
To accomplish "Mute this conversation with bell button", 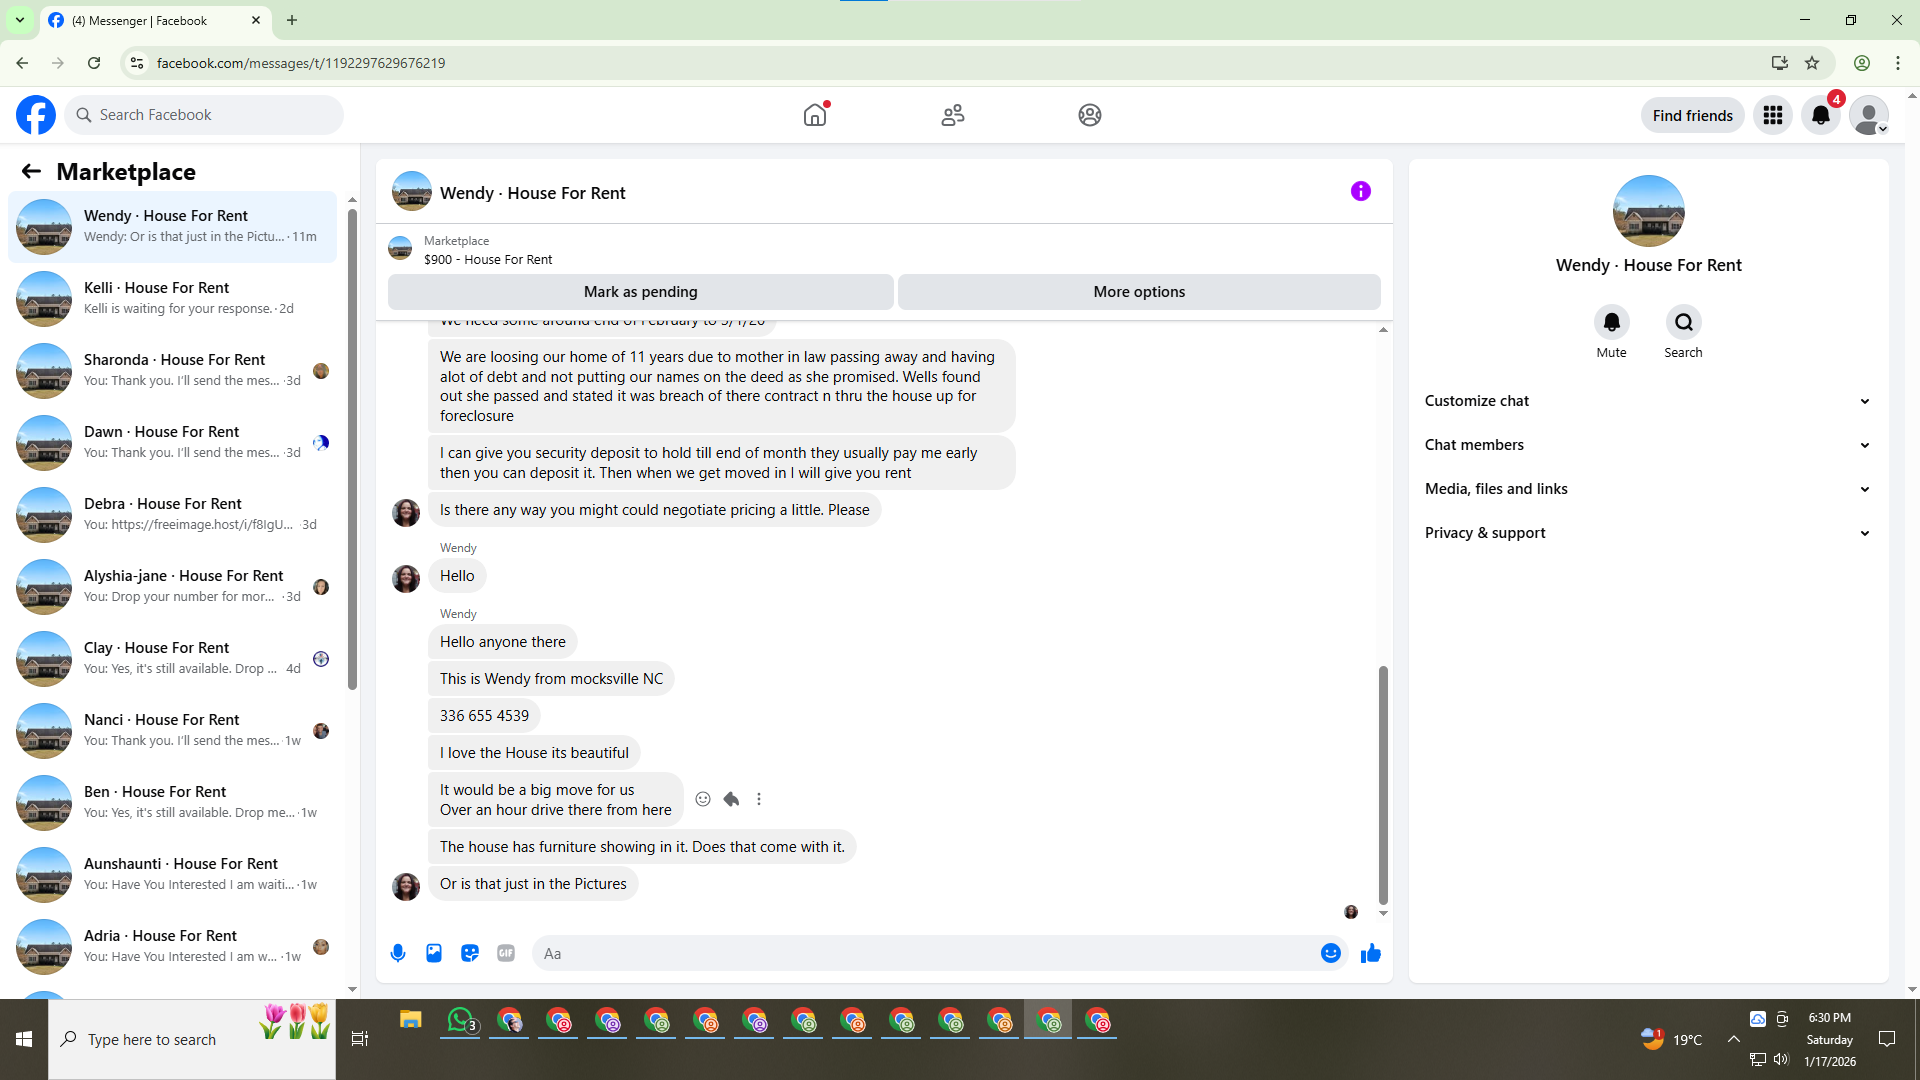I will point(1611,322).
